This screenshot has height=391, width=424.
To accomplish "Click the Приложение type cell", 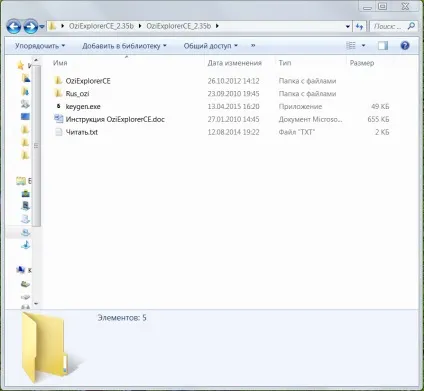I will coord(300,107).
